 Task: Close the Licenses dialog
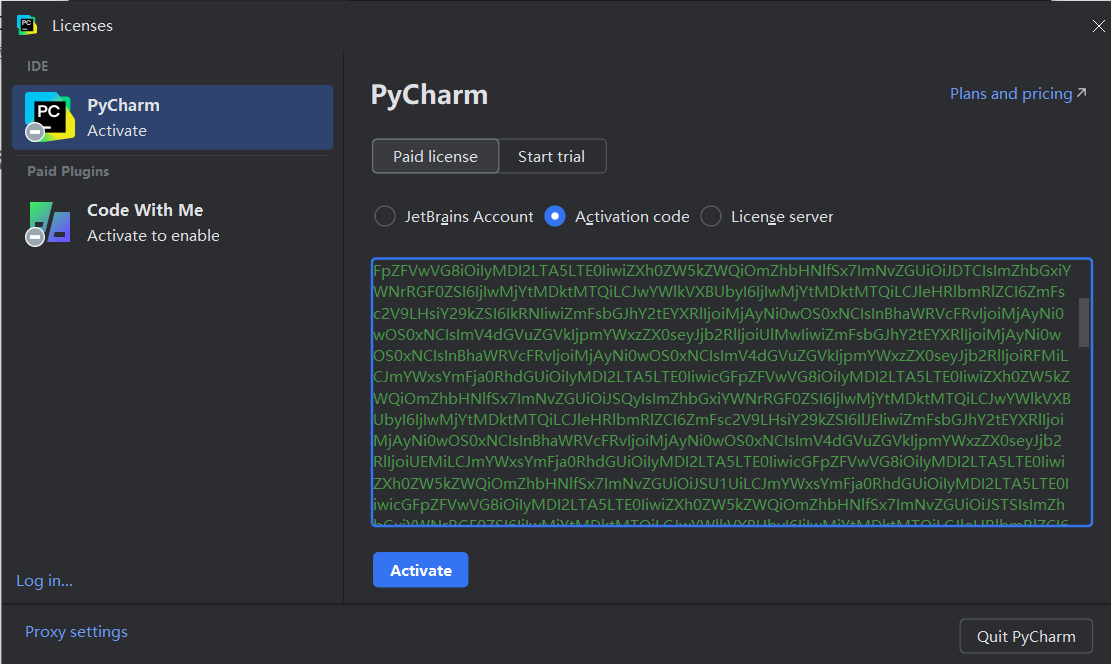pyautogui.click(x=1098, y=26)
